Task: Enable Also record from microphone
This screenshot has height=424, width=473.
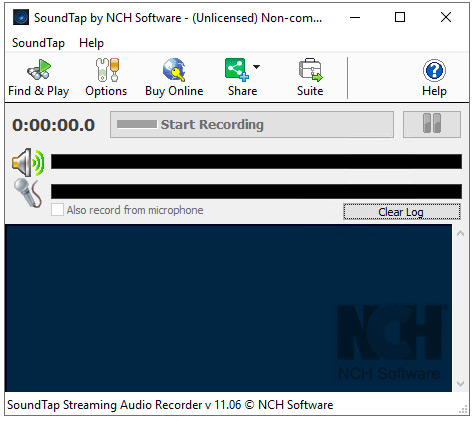Action: pos(57,210)
